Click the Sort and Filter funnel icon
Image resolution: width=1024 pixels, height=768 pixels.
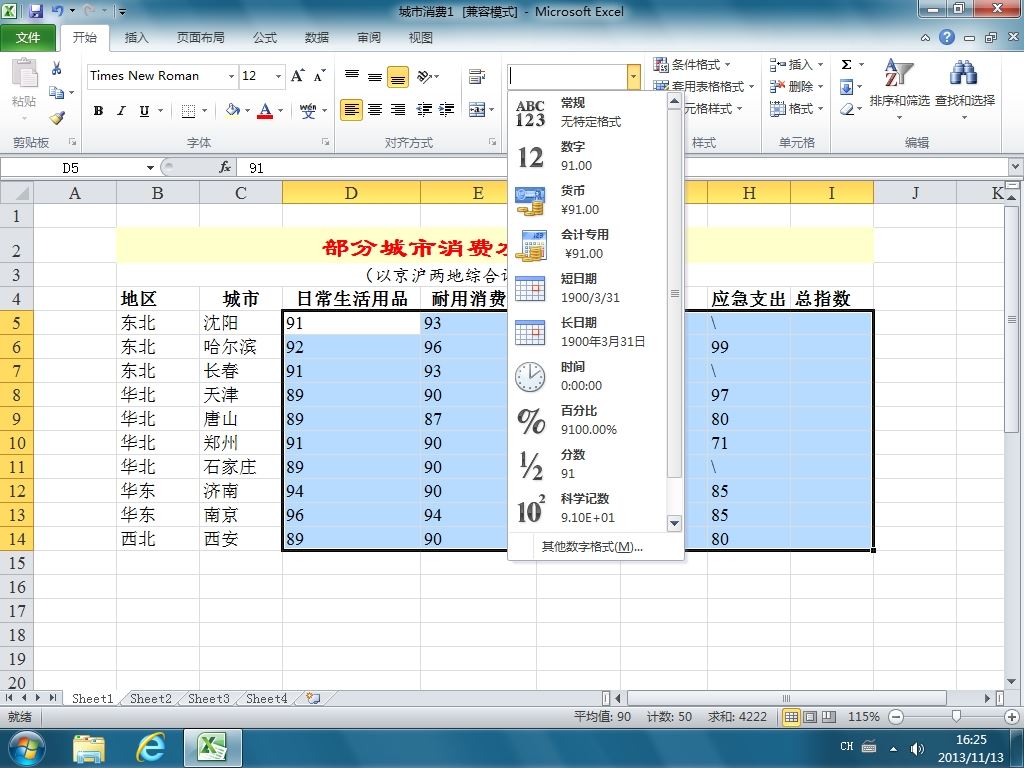(x=899, y=72)
